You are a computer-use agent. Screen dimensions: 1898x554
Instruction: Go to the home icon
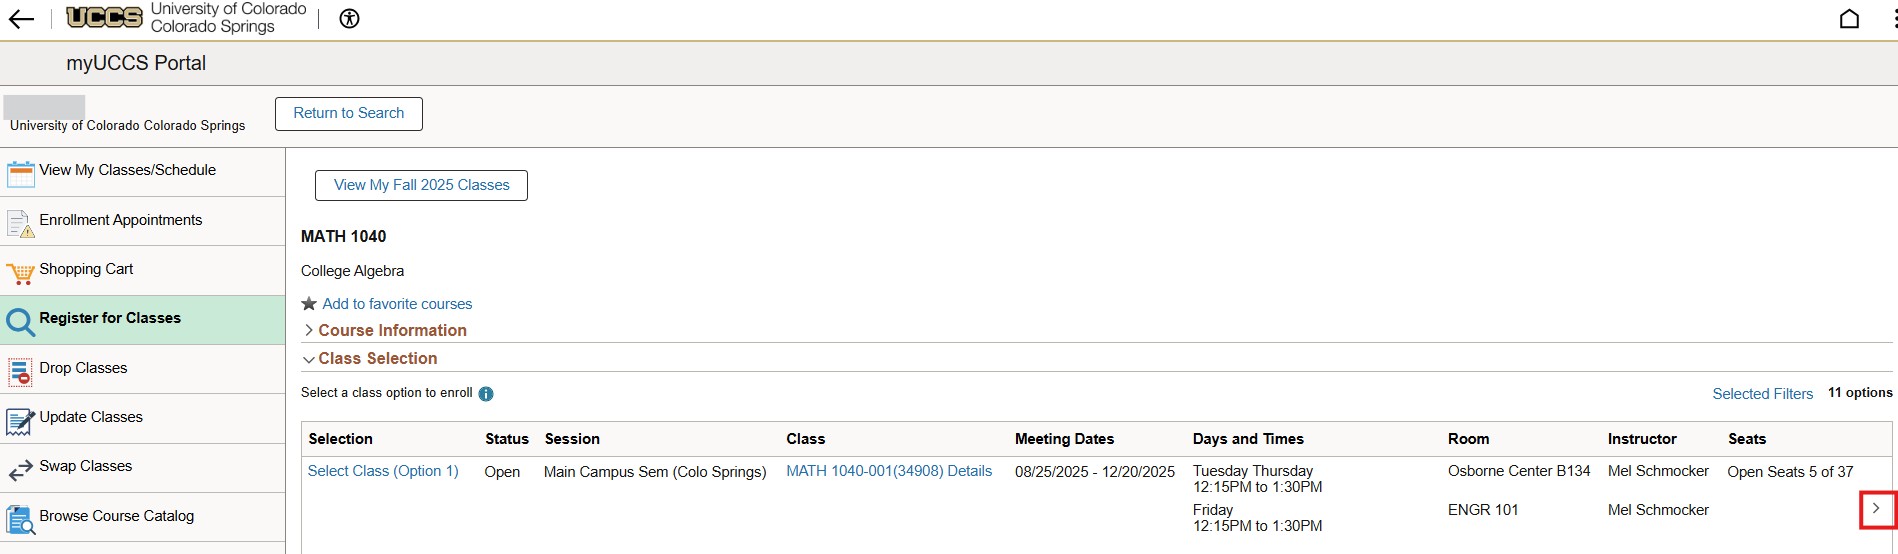pos(1849,19)
